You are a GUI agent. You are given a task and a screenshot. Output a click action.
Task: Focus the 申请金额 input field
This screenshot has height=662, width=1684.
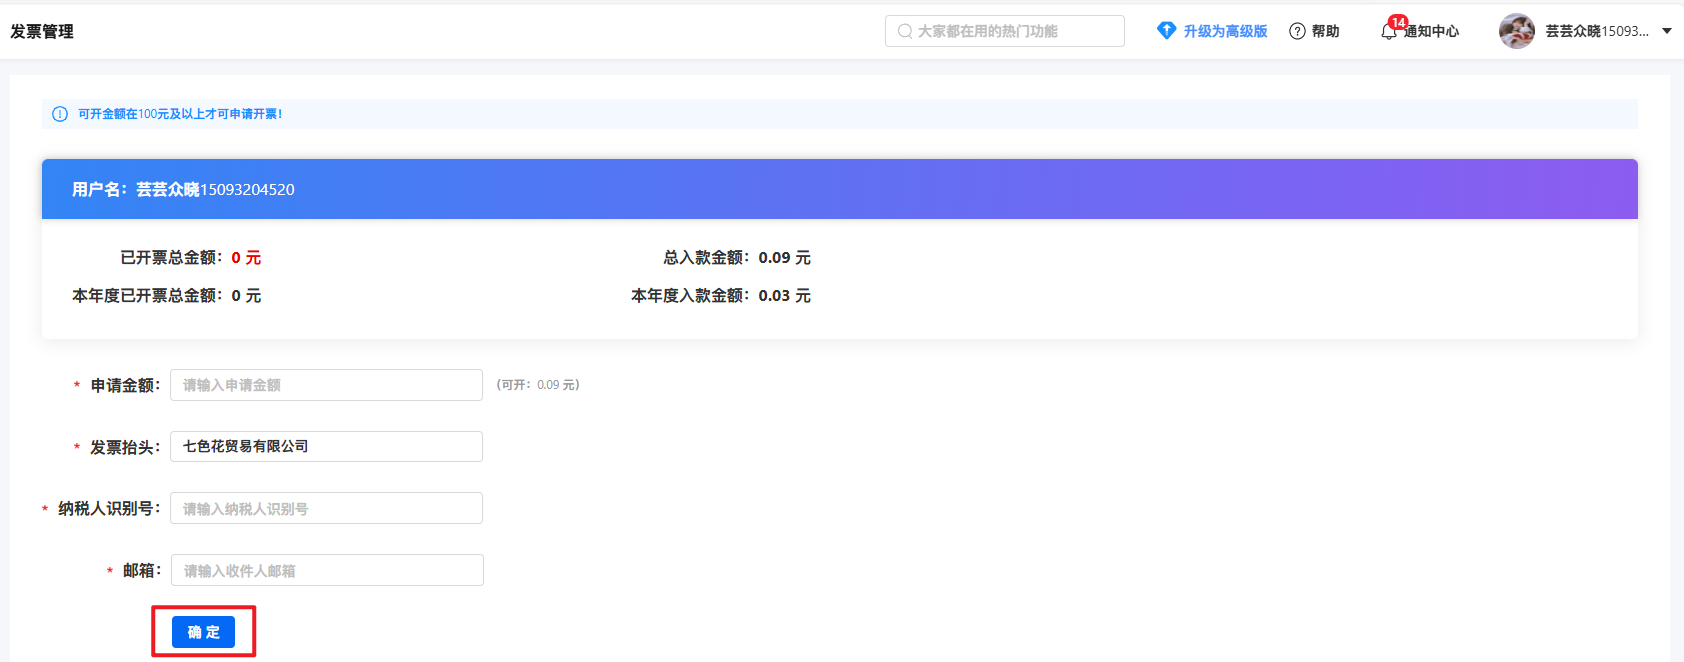click(326, 385)
